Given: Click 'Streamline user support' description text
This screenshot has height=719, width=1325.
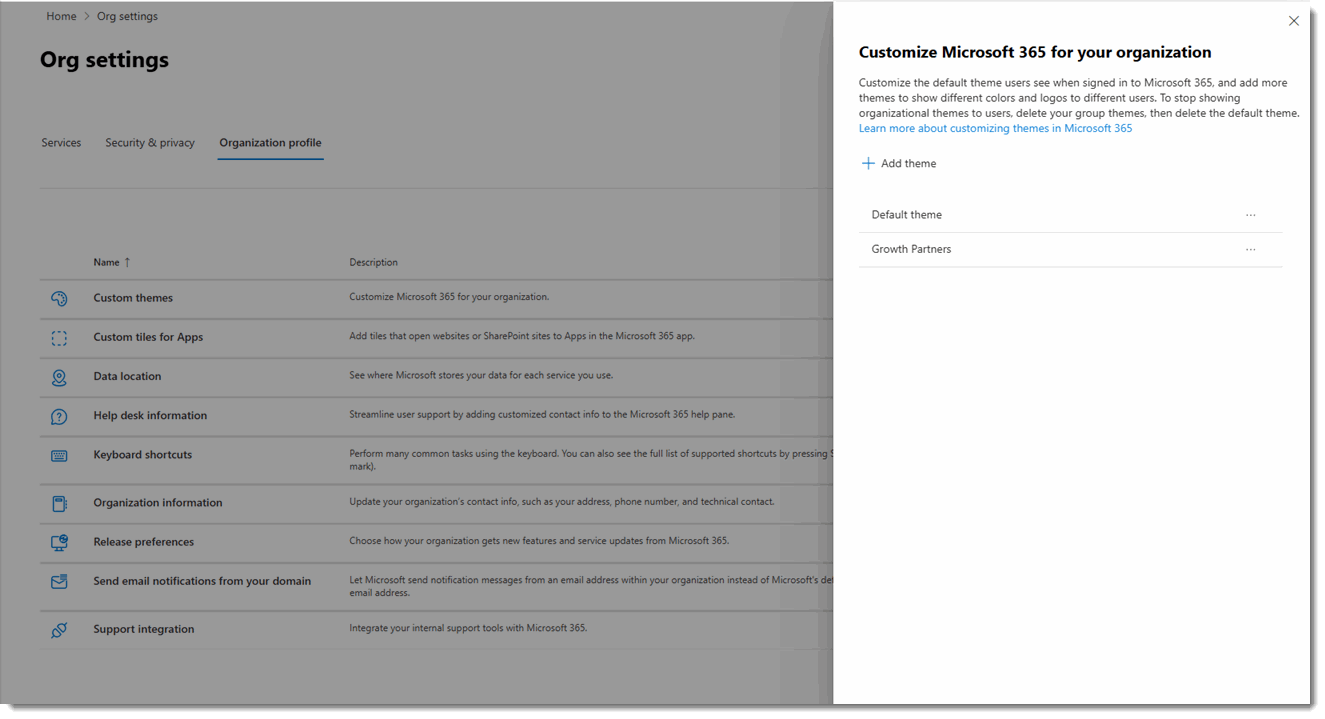Looking at the screenshot, I should (542, 414).
